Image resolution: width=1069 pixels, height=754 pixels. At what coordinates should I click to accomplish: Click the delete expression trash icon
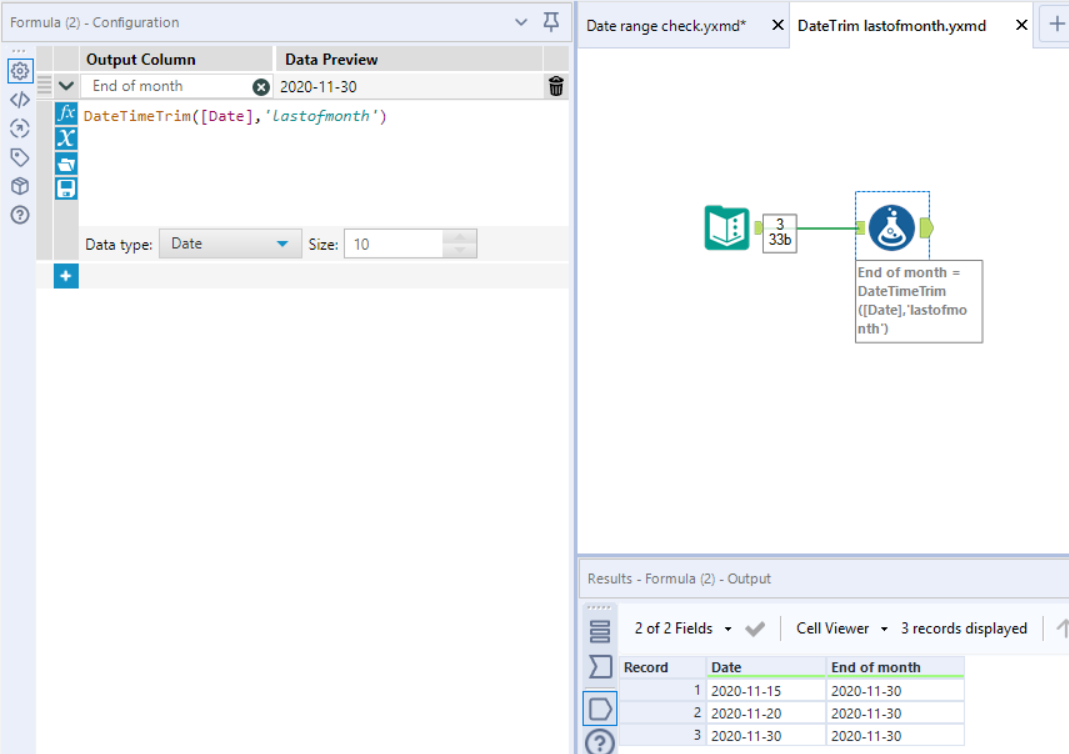(x=556, y=86)
